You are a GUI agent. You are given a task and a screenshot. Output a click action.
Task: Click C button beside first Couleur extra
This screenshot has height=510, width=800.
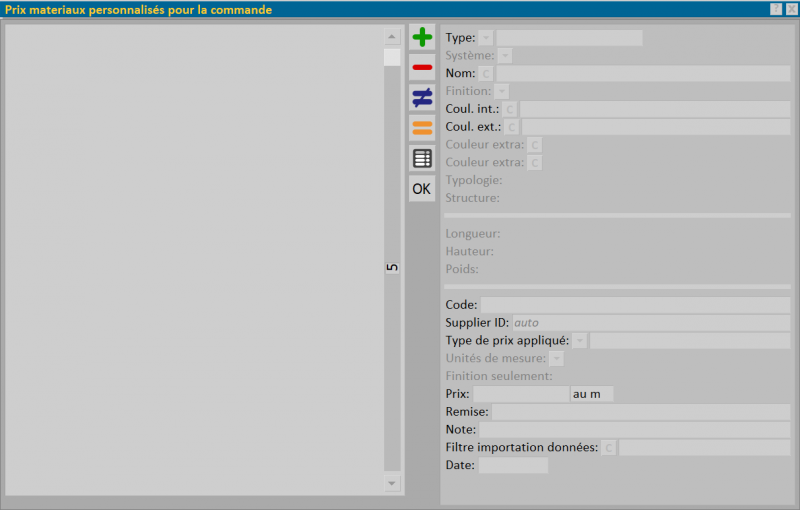(x=534, y=145)
